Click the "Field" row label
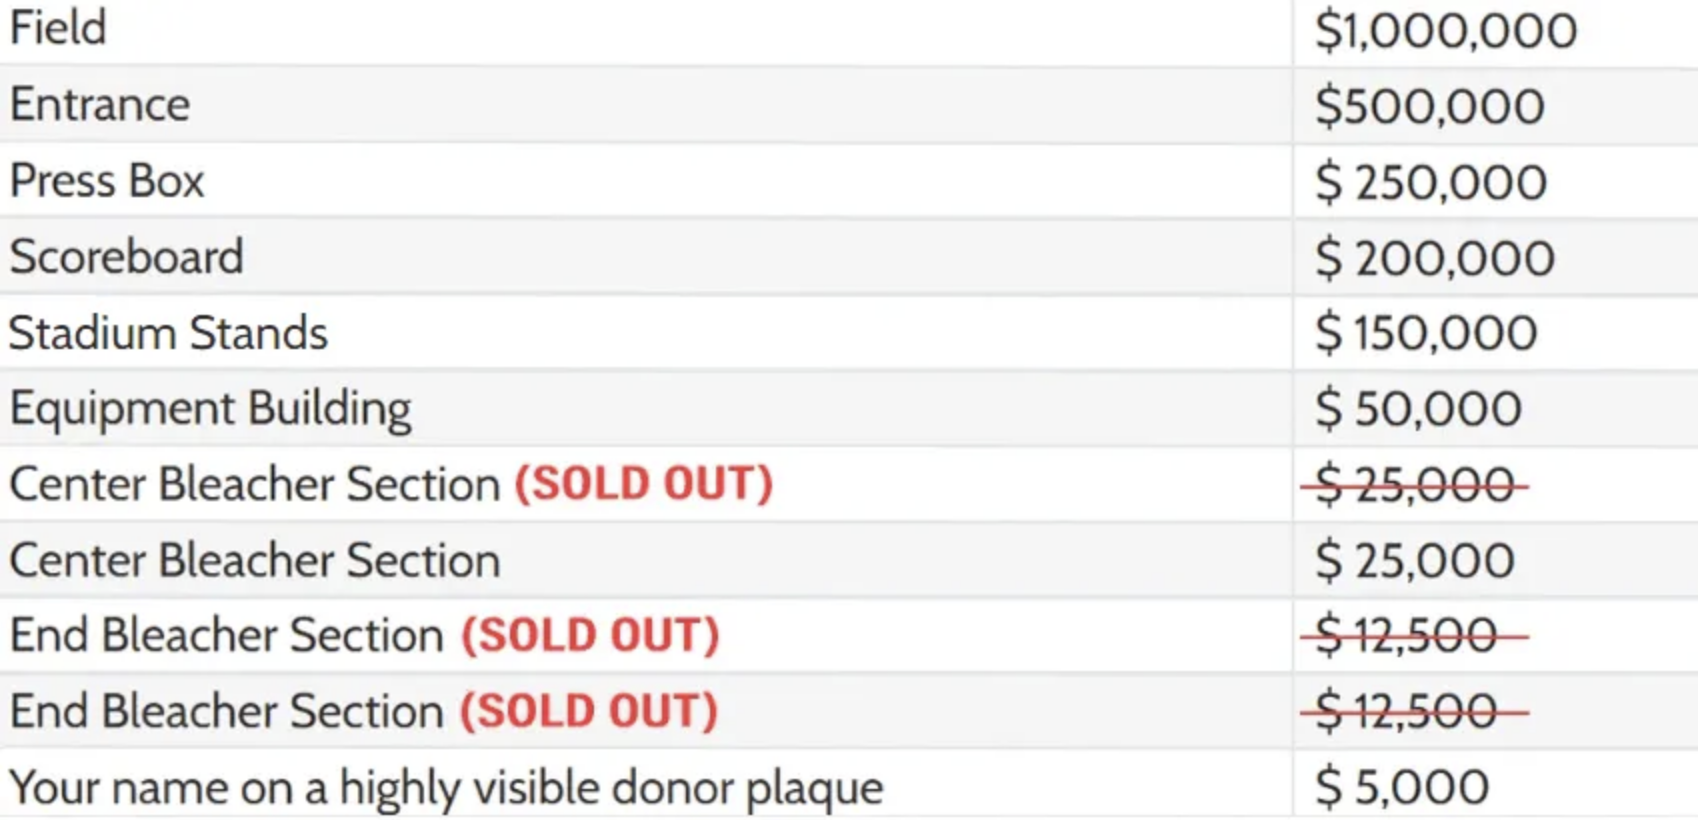 coord(58,28)
